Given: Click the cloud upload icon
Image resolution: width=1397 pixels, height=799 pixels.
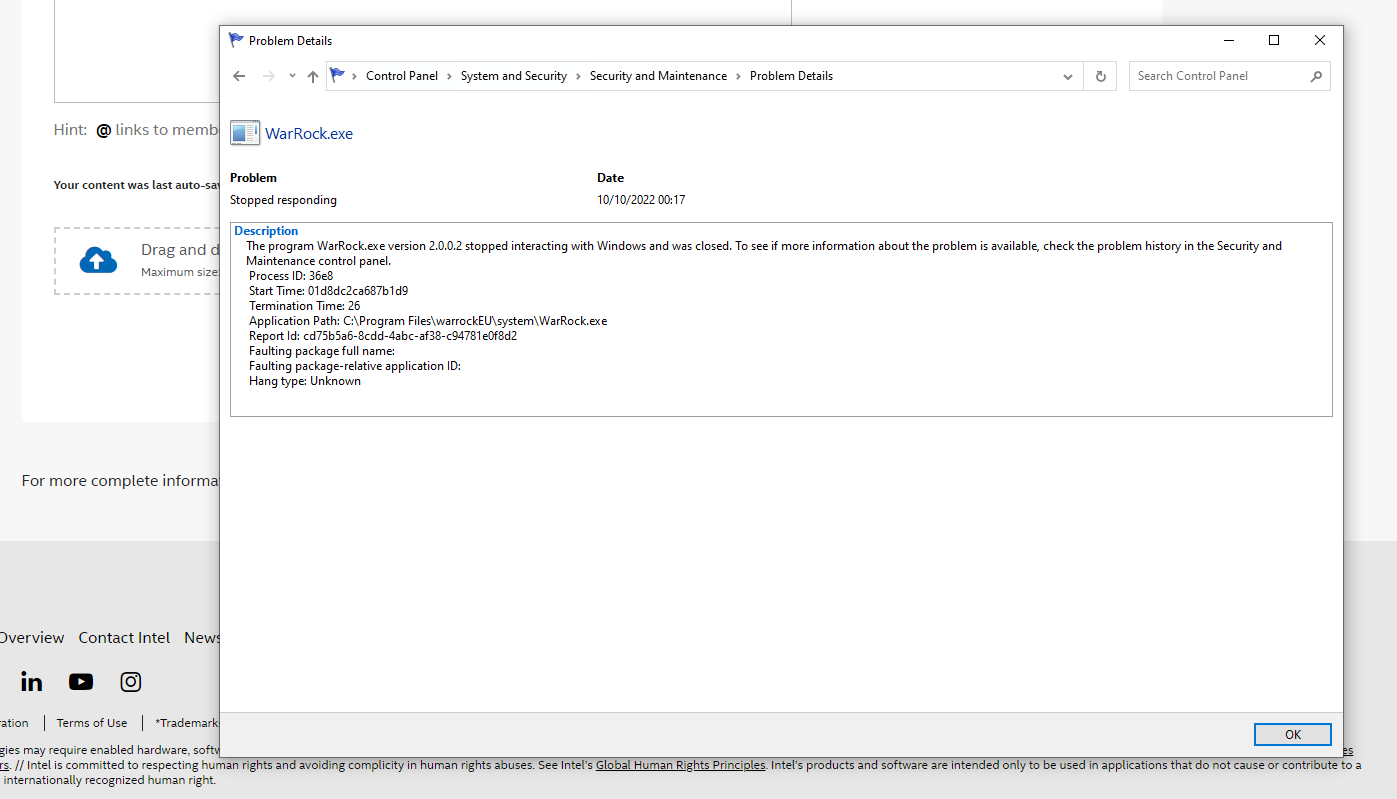Looking at the screenshot, I should pos(98,260).
